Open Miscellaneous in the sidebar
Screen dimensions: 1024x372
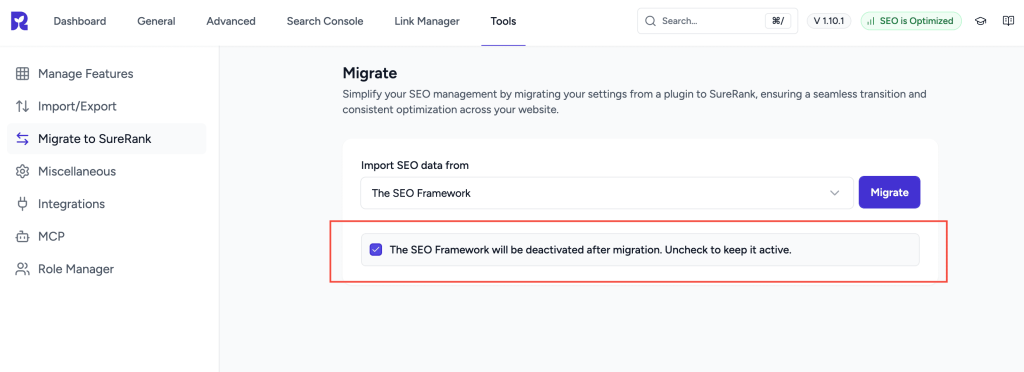point(106,172)
